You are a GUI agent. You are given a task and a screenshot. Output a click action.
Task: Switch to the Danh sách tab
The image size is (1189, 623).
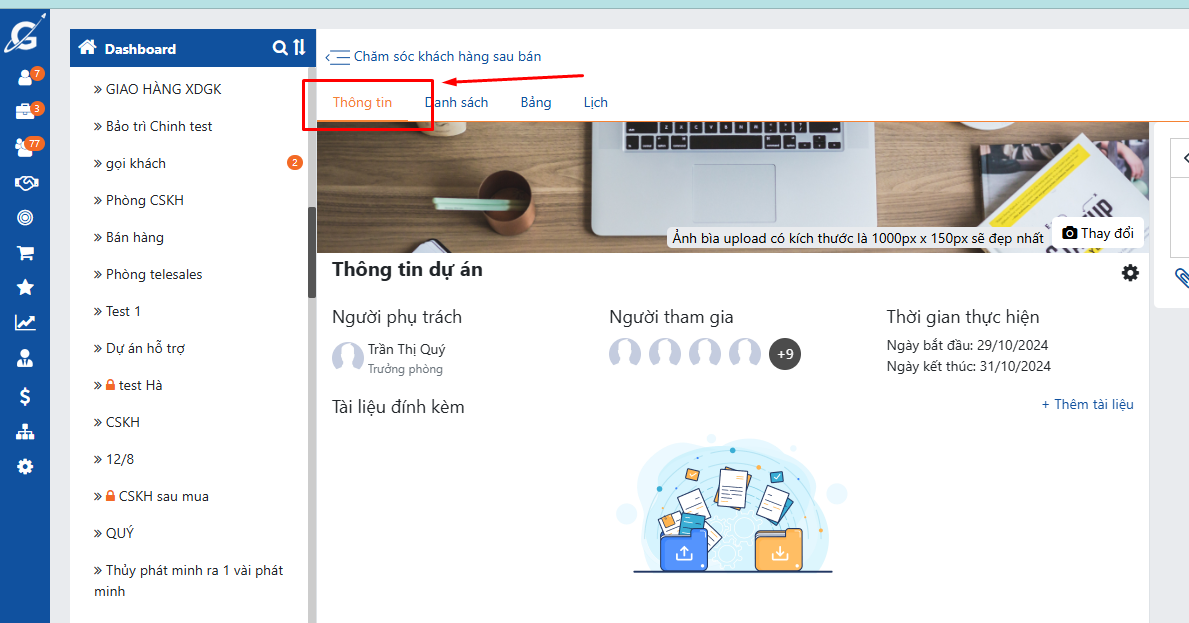point(457,102)
